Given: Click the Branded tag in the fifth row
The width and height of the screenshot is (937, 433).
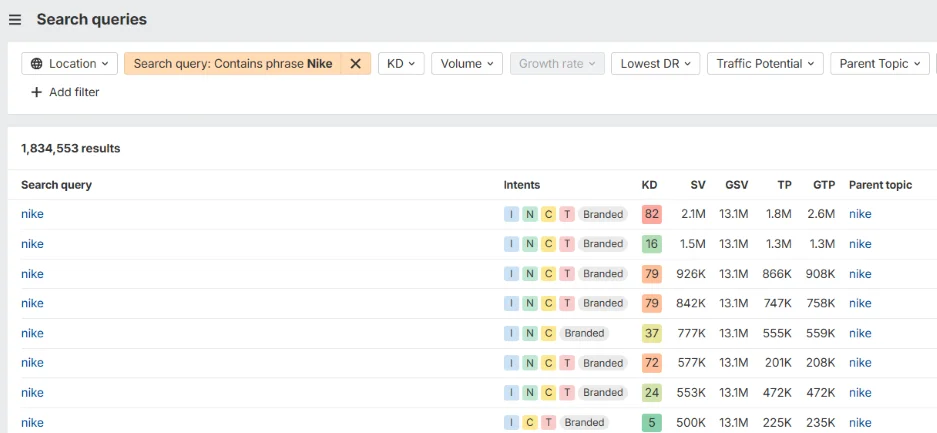Looking at the screenshot, I should [584, 333].
